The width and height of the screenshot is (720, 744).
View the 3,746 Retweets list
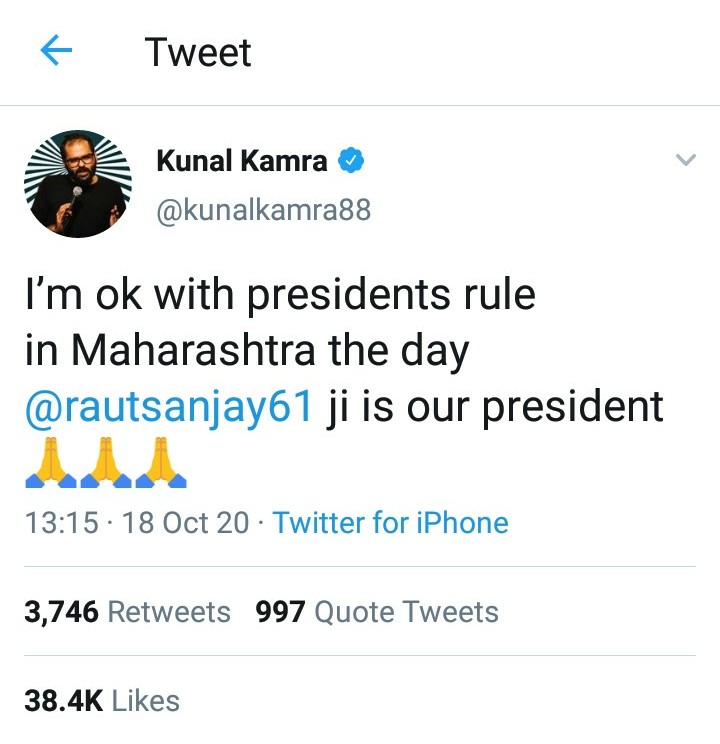pyautogui.click(x=127, y=612)
